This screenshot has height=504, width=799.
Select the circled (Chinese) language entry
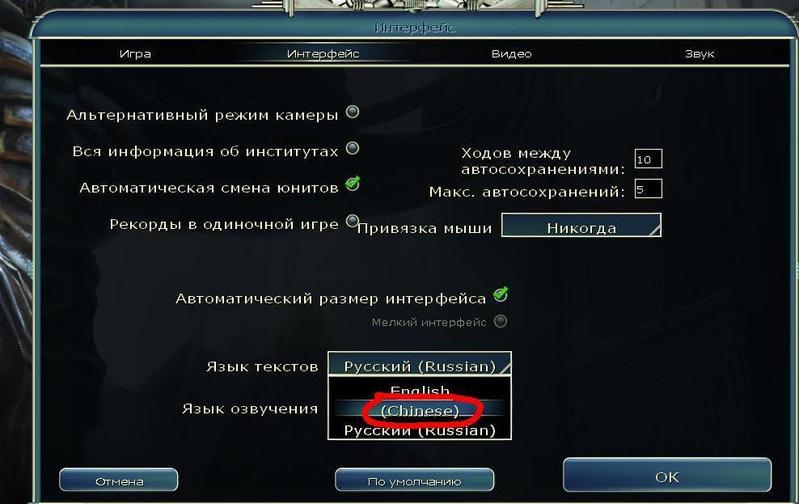pyautogui.click(x=419, y=410)
